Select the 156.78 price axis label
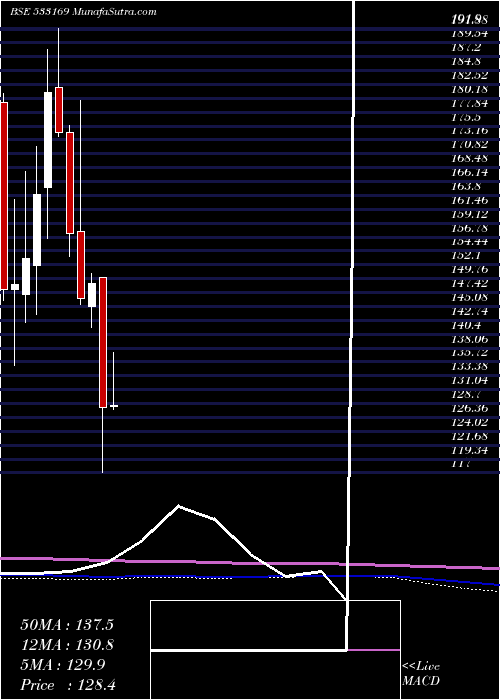500x700 pixels. coord(469,228)
